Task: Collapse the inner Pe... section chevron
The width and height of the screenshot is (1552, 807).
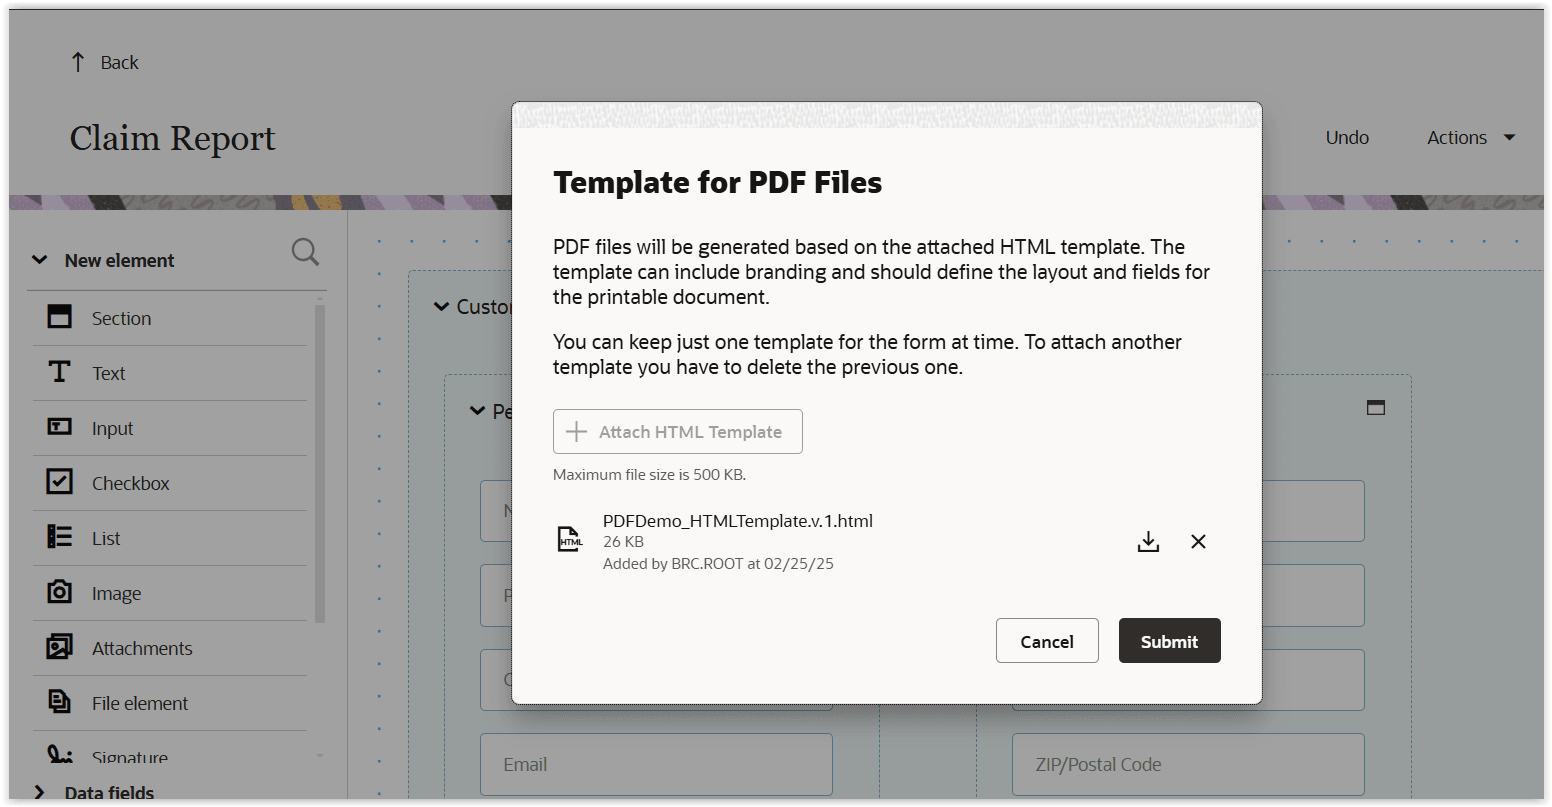Action: click(477, 411)
